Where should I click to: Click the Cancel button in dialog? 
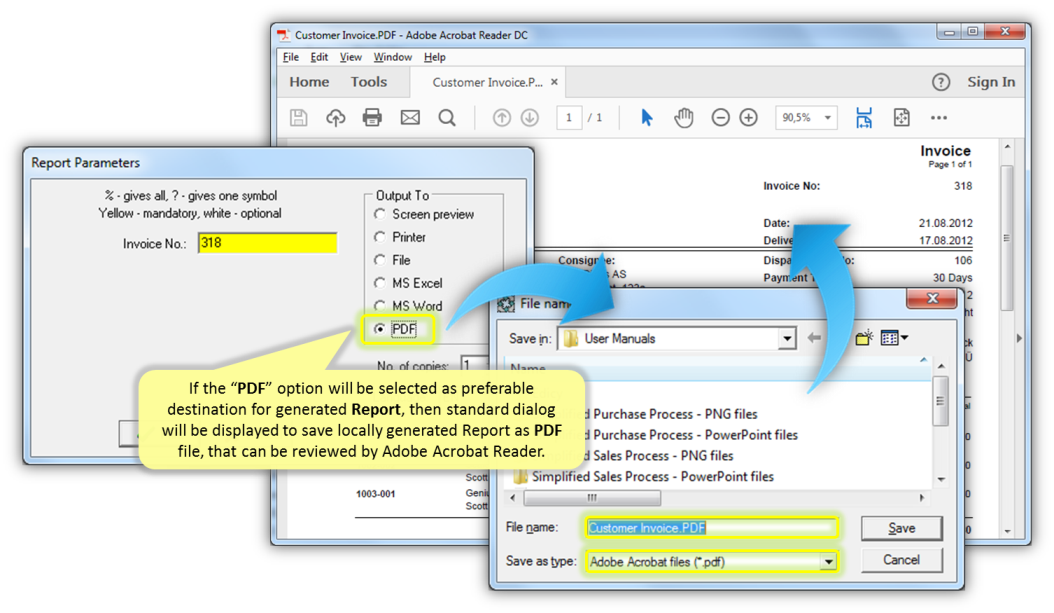901,560
